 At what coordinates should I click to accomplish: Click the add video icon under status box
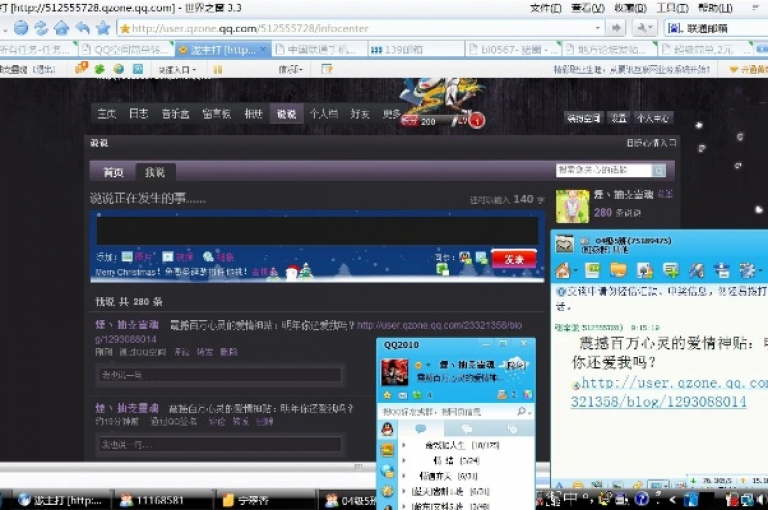tap(168, 256)
